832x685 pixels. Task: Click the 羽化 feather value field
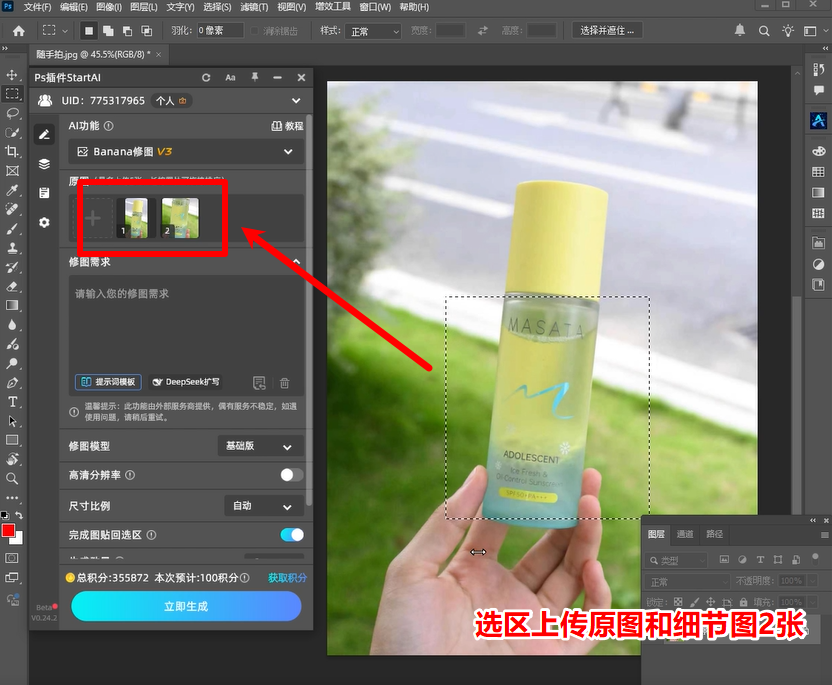220,31
